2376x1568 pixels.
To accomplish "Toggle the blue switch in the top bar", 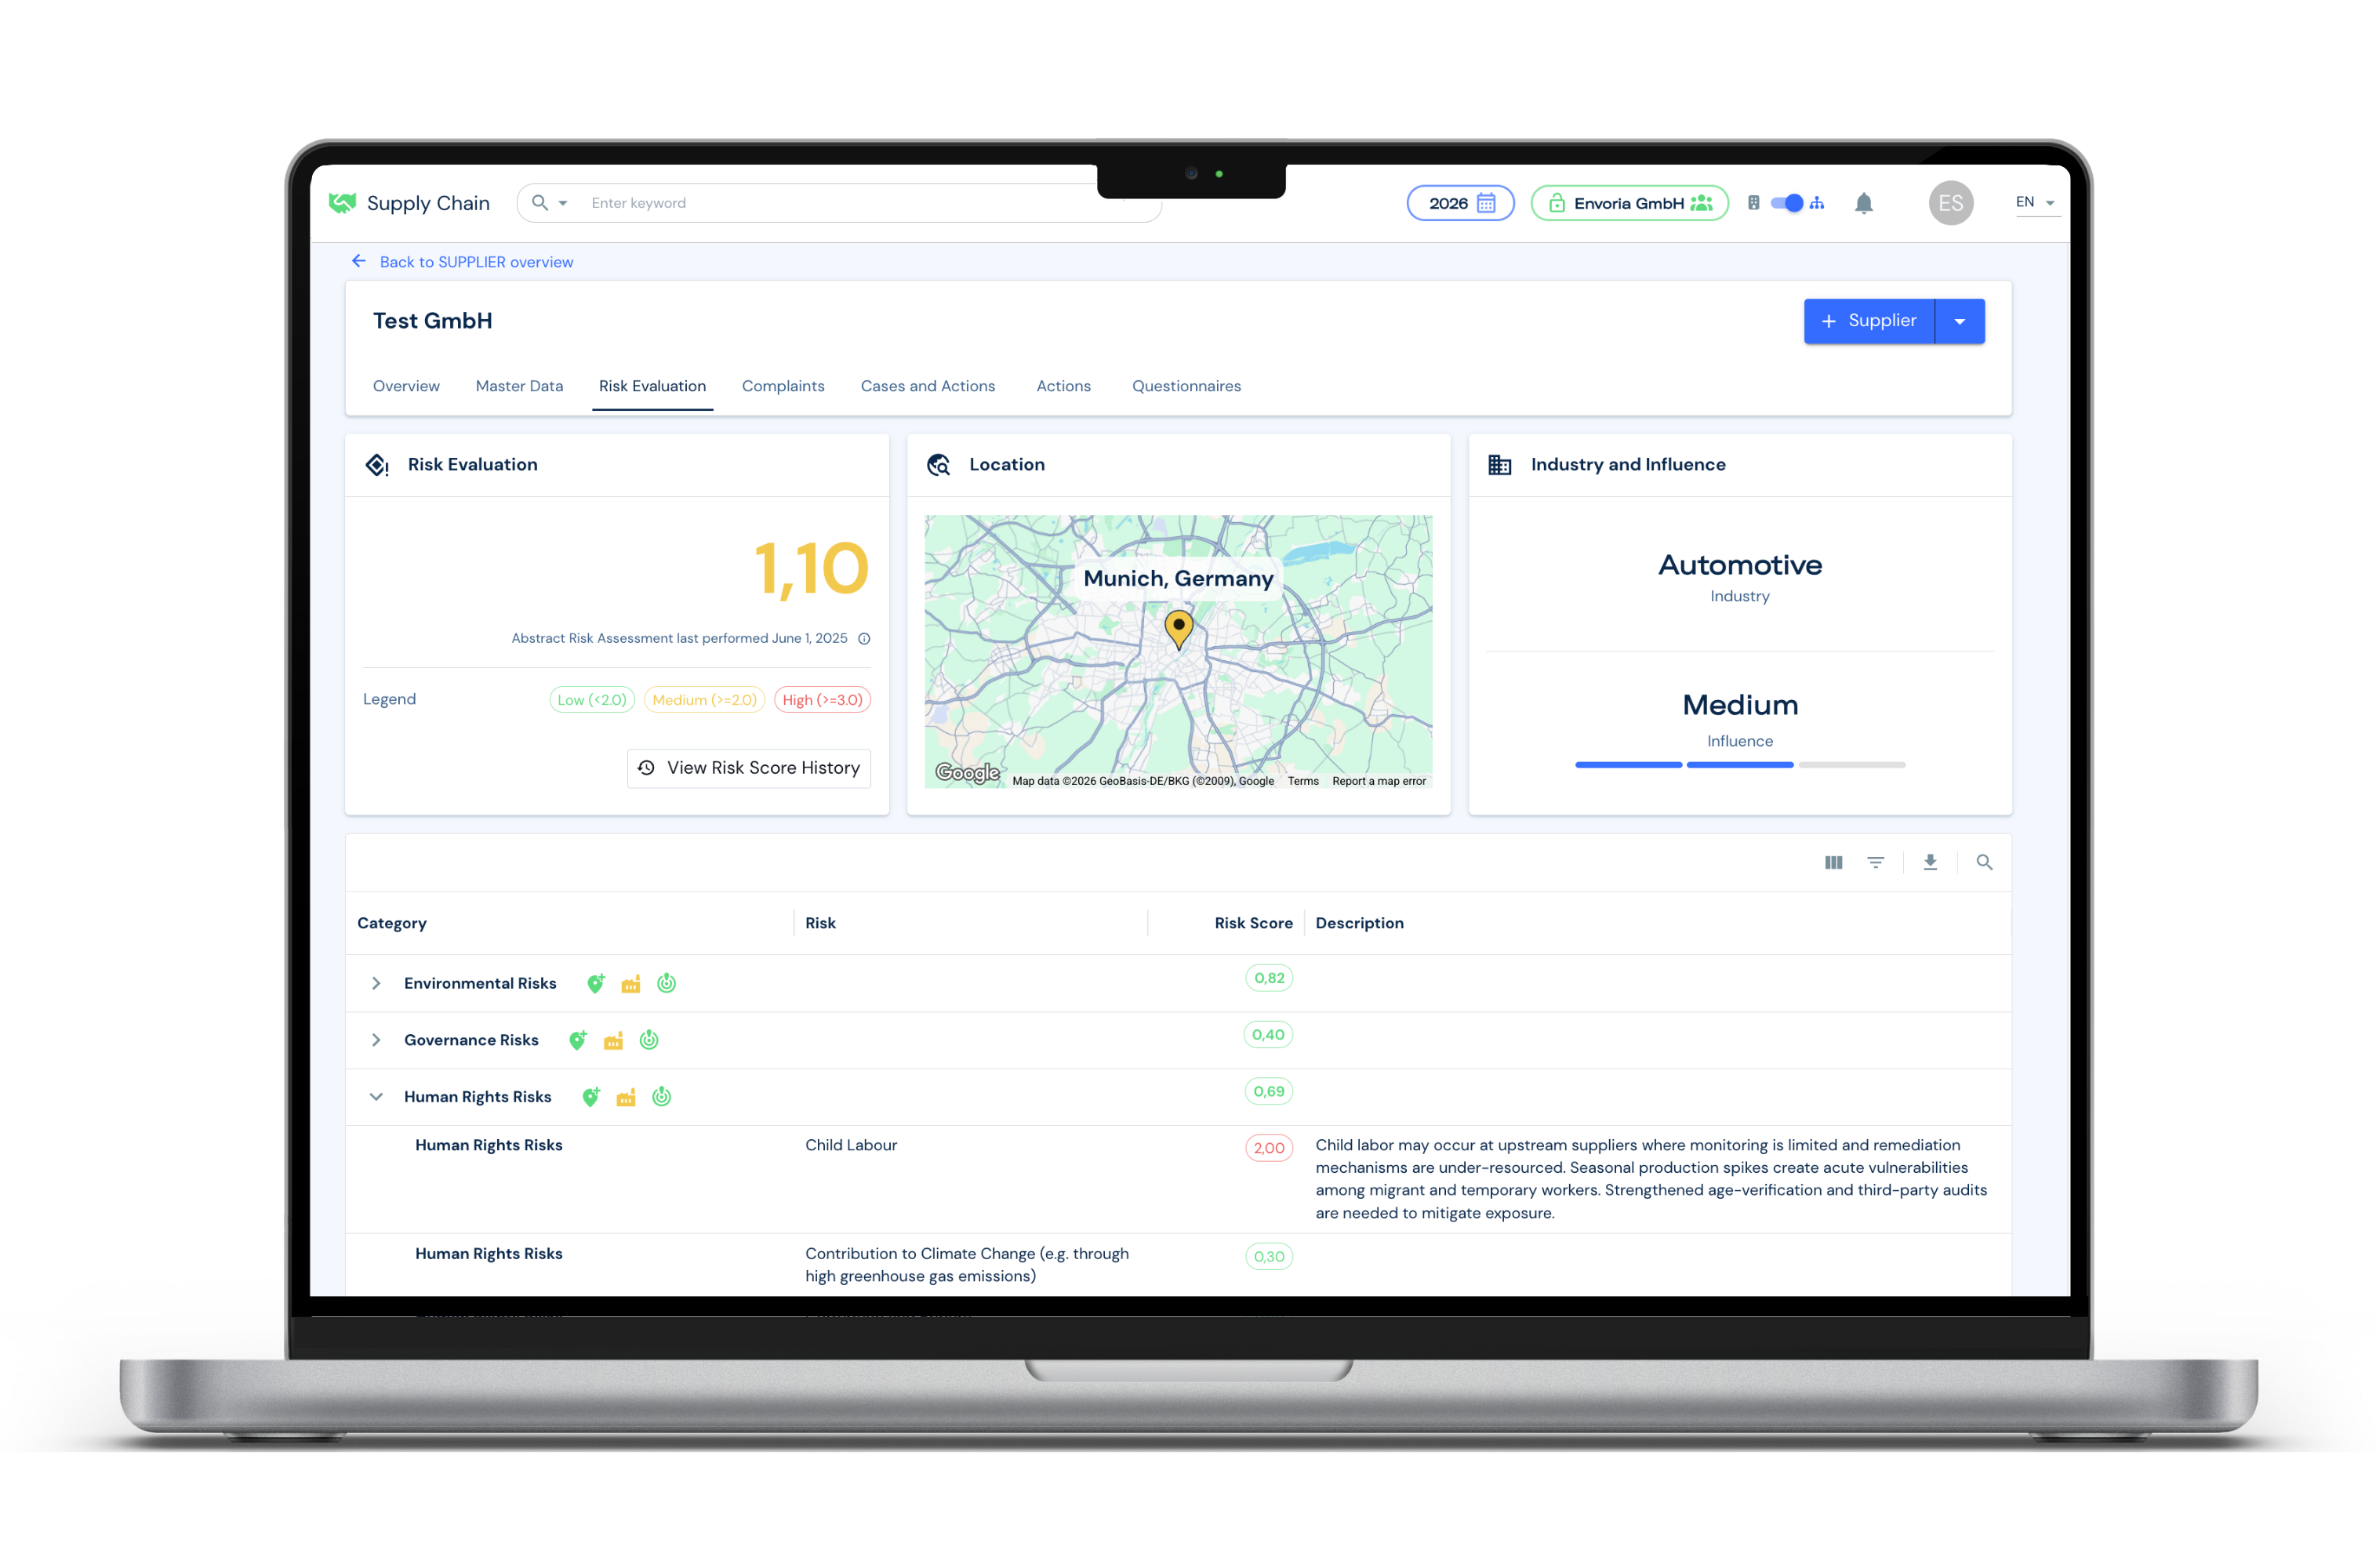I will pyautogui.click(x=1788, y=203).
